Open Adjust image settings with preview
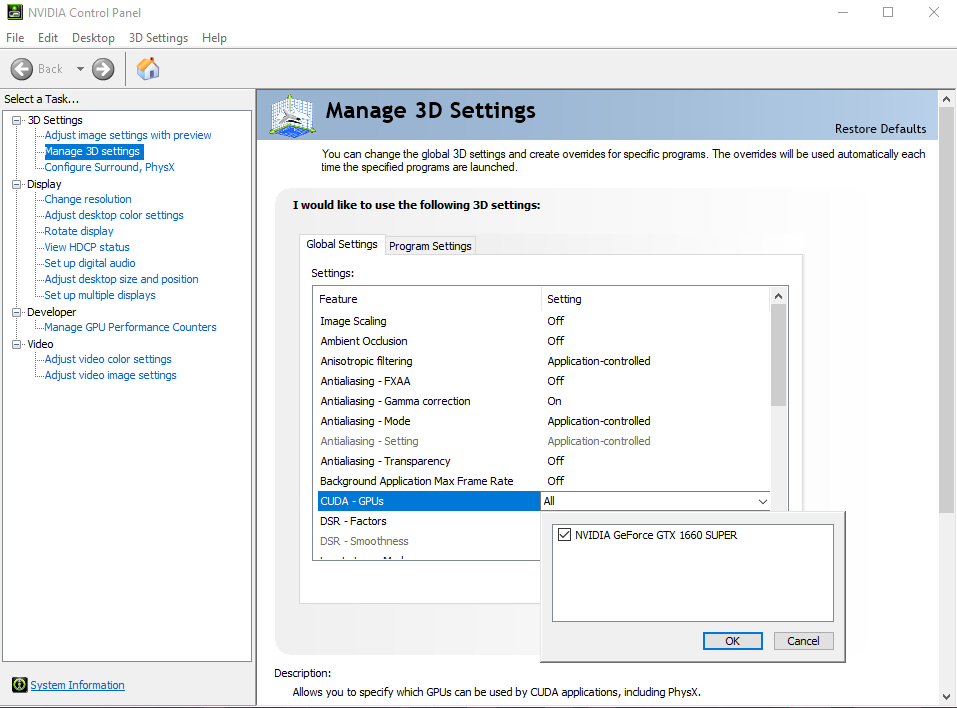This screenshot has height=708, width=957. [128, 135]
